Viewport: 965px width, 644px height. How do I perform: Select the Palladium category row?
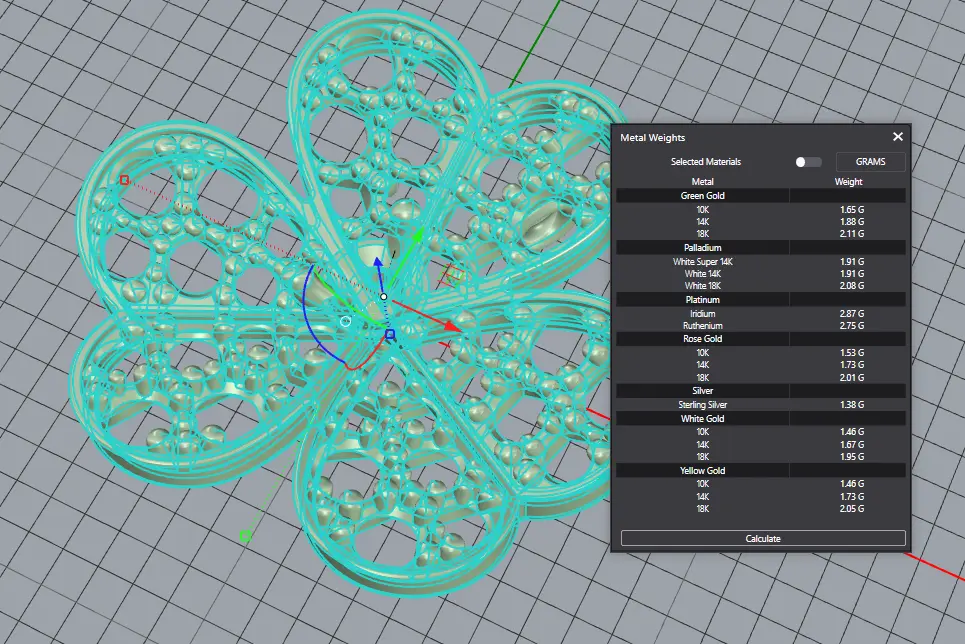point(761,248)
